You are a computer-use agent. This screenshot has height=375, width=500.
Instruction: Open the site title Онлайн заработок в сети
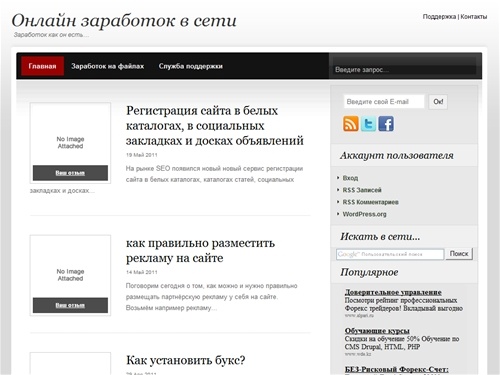pyautogui.click(x=124, y=20)
